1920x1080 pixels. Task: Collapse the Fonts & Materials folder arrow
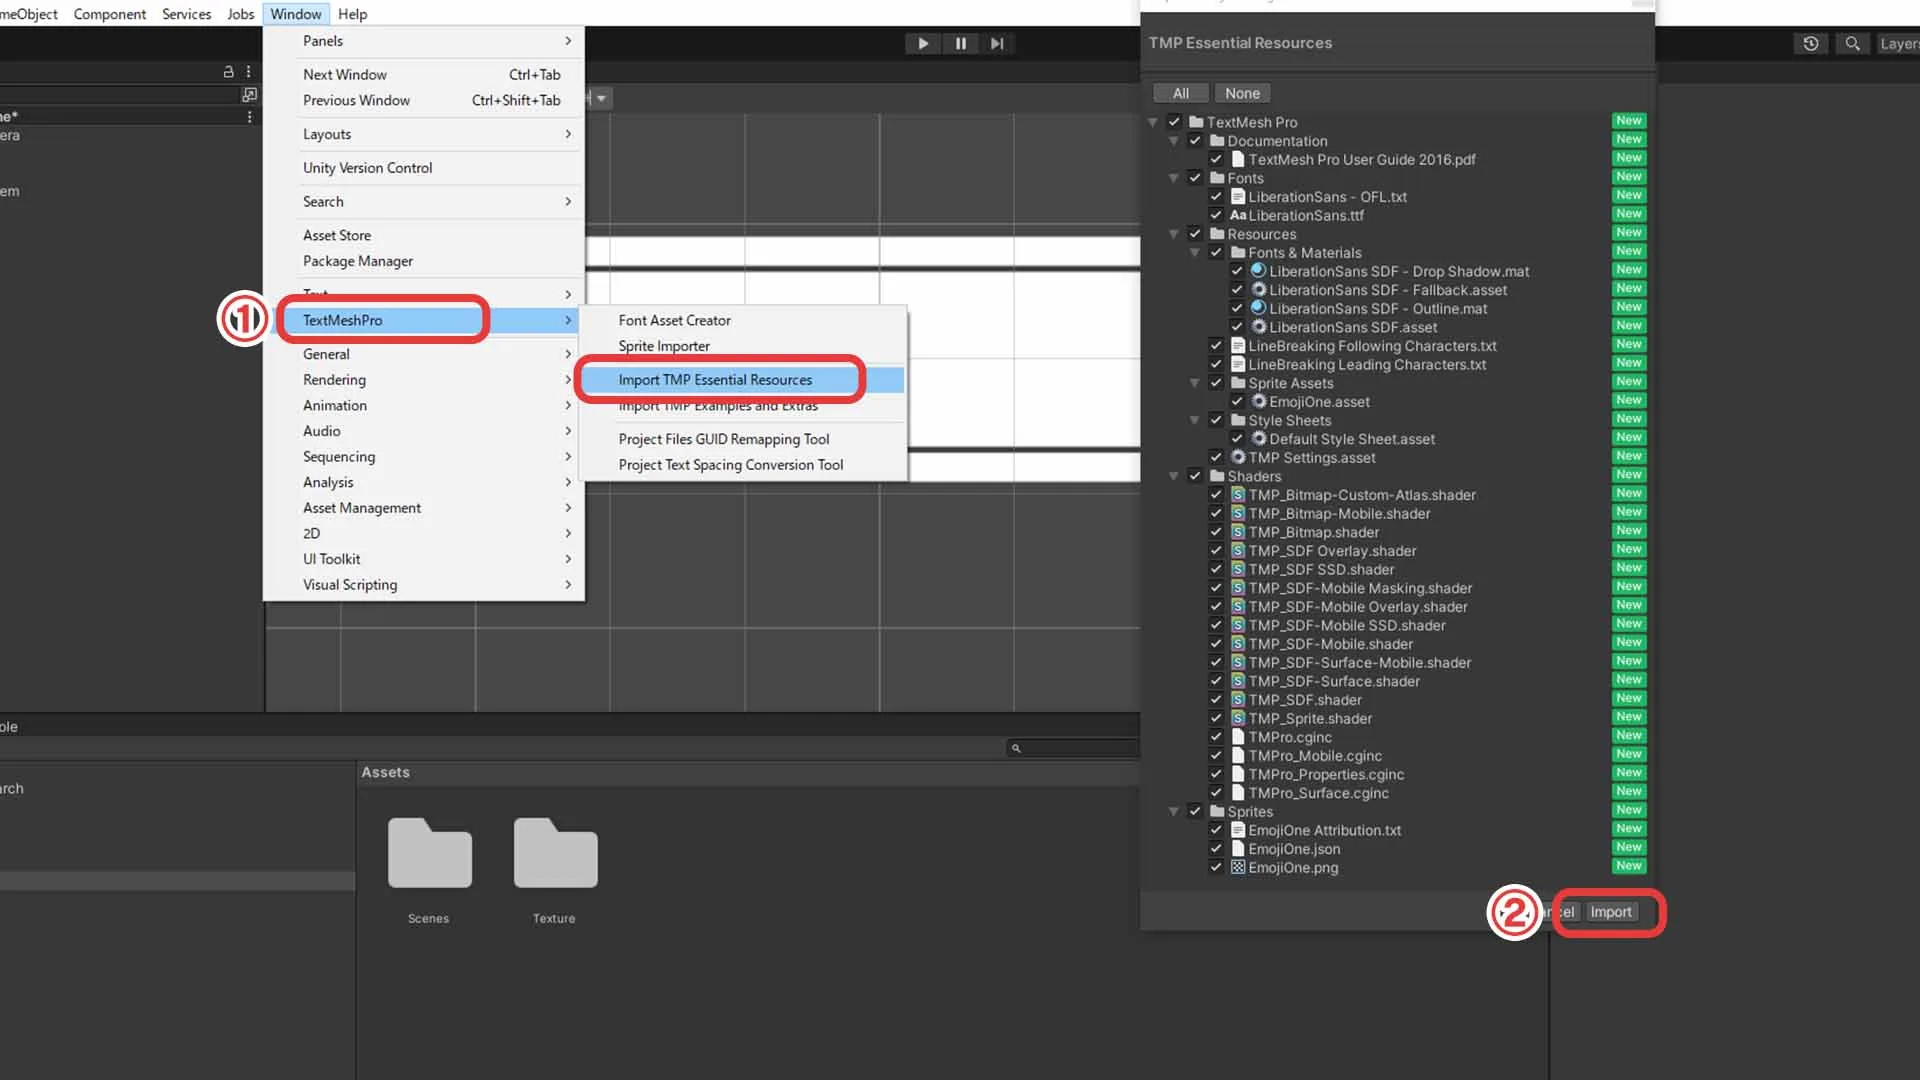coord(1195,253)
